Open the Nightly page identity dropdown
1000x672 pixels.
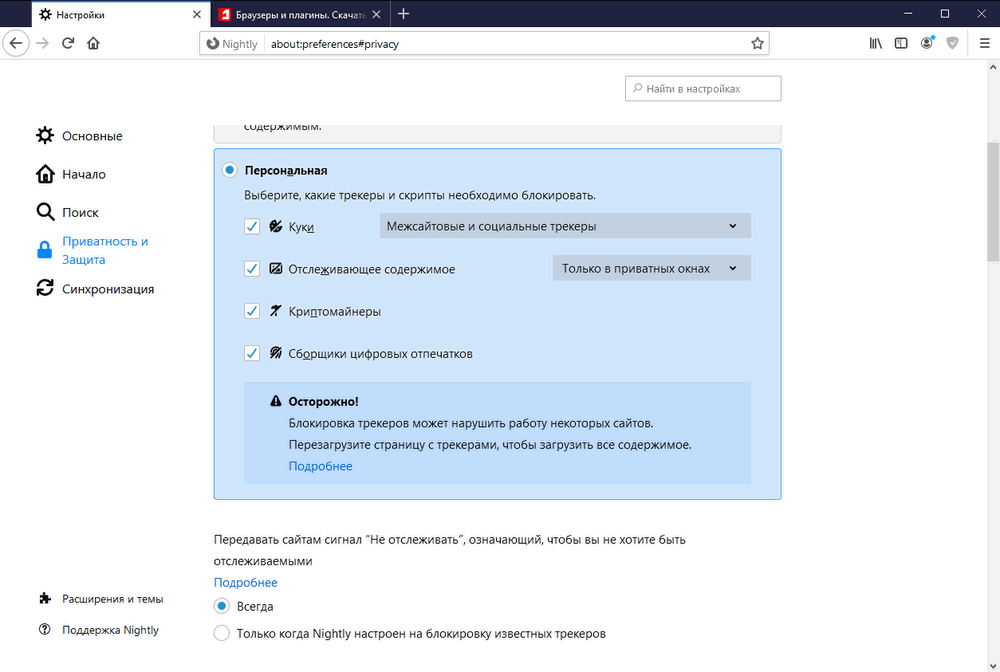click(x=231, y=43)
